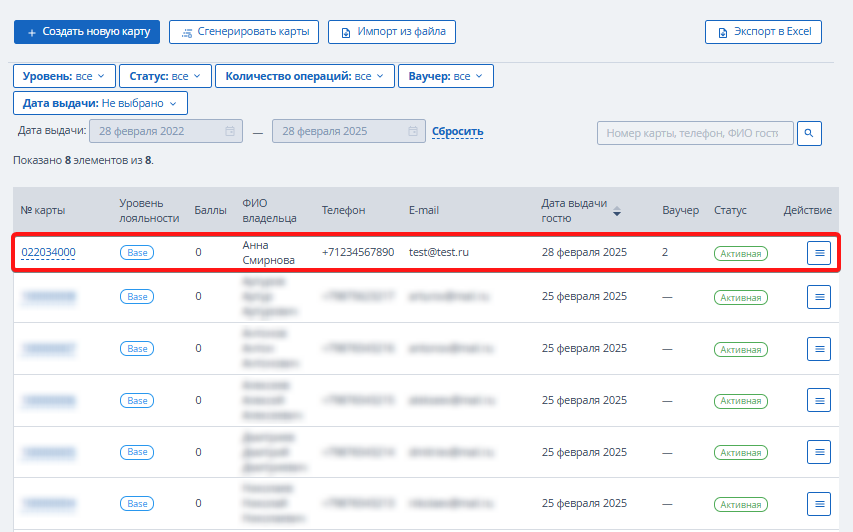Sort by Дата выдачи гостю arrow icon
The width and height of the screenshot is (853, 532).
click(x=616, y=211)
